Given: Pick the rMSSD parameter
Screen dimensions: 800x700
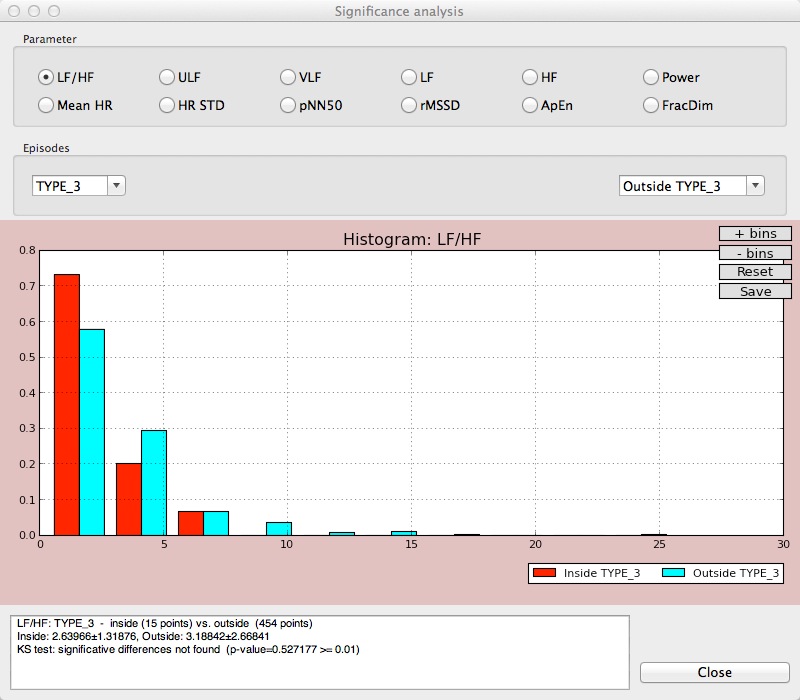Looking at the screenshot, I should point(409,105).
